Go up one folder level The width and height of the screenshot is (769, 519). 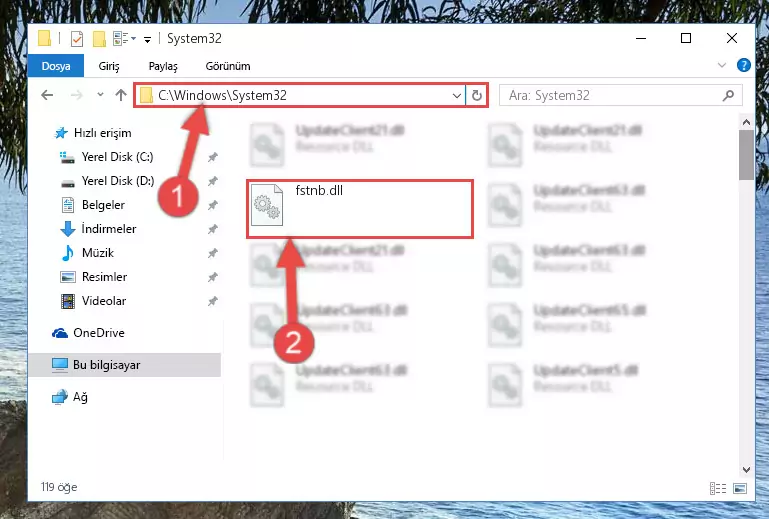coord(121,95)
